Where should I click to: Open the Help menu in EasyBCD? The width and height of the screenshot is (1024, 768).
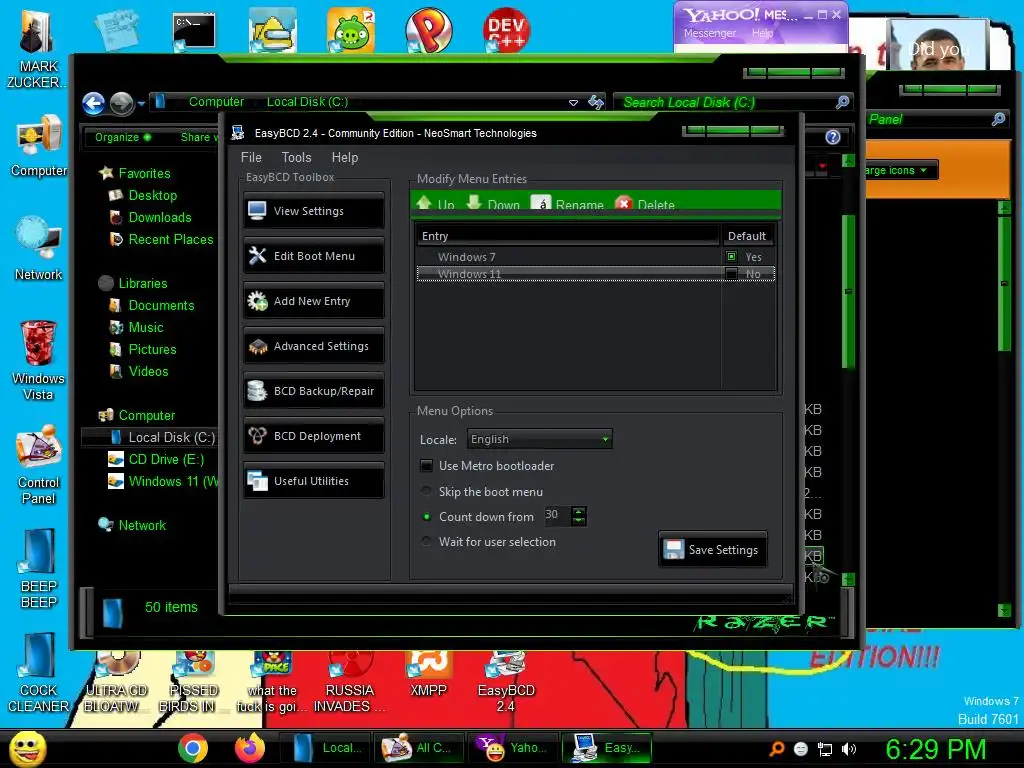point(345,157)
